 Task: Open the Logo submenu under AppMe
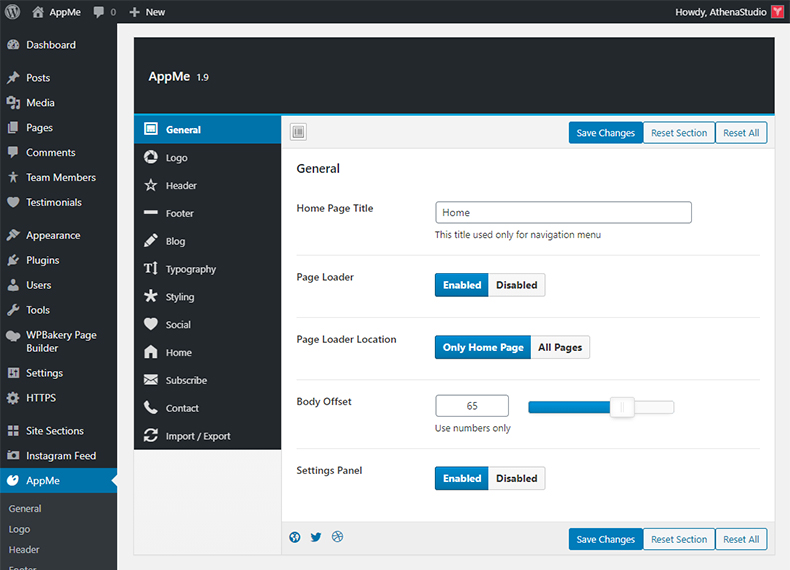coord(19,529)
